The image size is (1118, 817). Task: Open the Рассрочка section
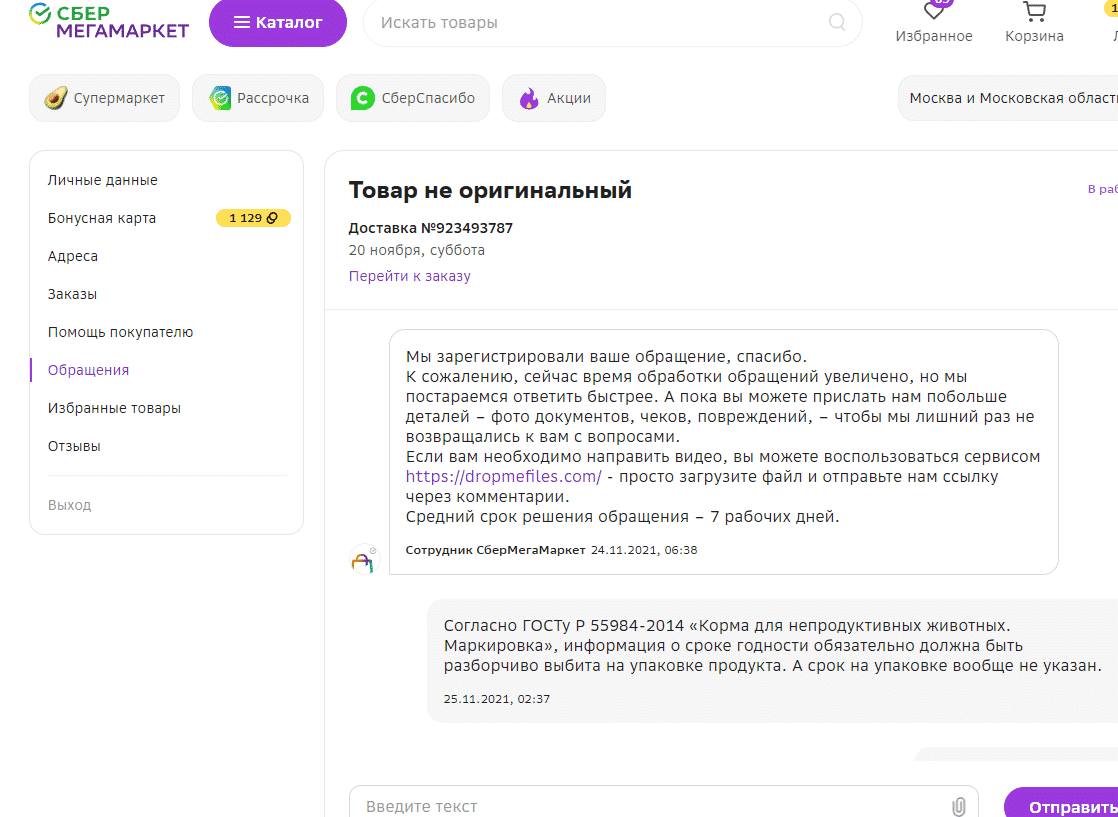pyautogui.click(x=258, y=98)
